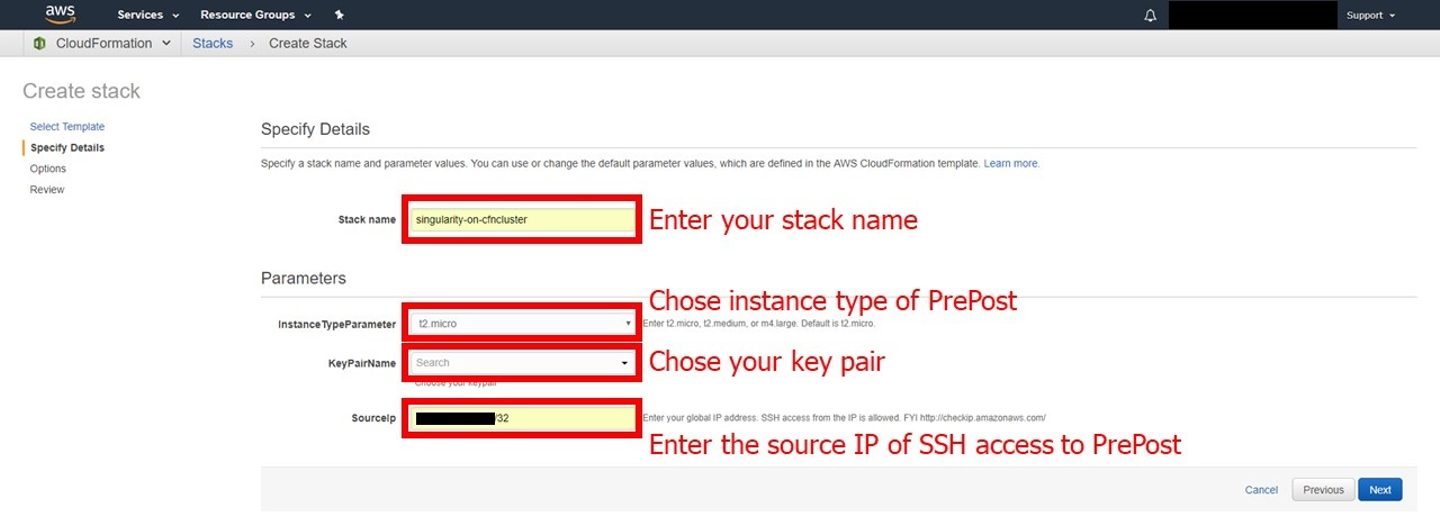This screenshot has height=525, width=1440.
Task: Select the Select Template step
Action: click(x=67, y=127)
